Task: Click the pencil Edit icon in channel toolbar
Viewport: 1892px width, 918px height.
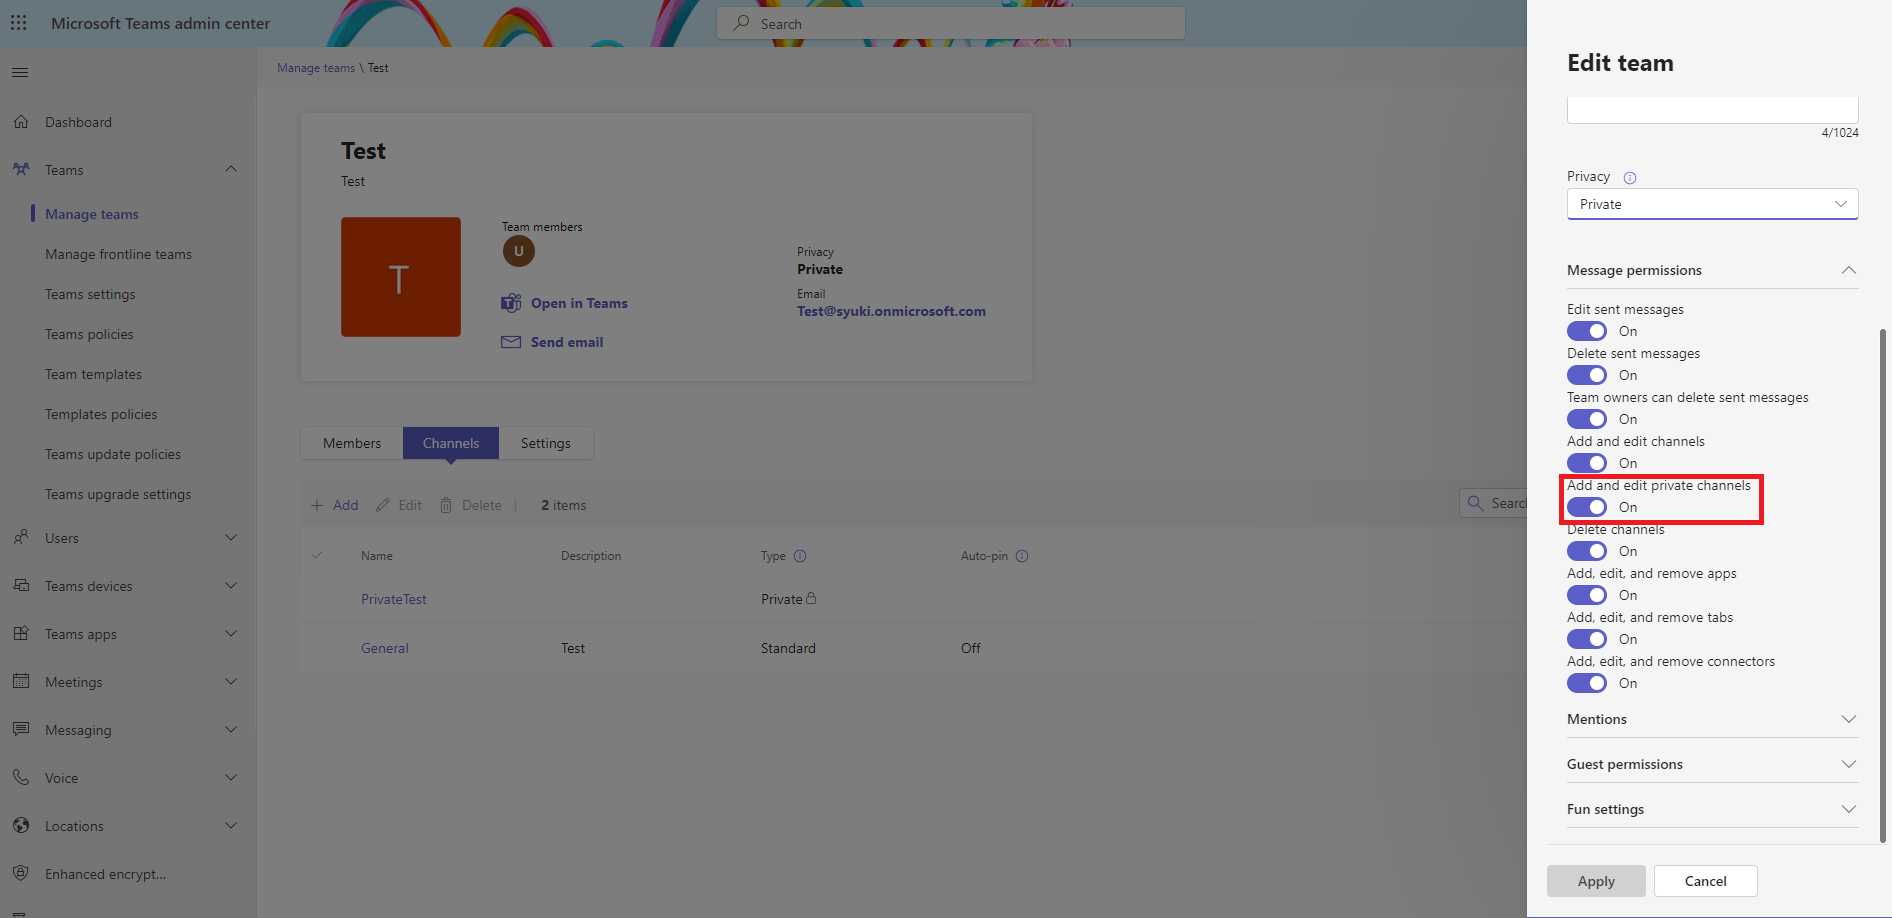Action: click(383, 505)
